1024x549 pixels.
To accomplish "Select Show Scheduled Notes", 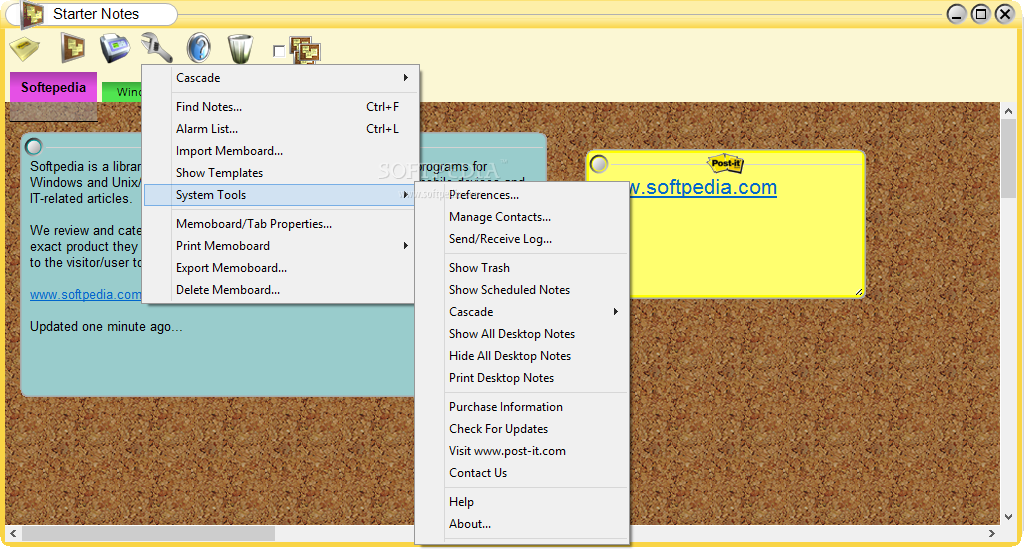I will click(x=522, y=290).
